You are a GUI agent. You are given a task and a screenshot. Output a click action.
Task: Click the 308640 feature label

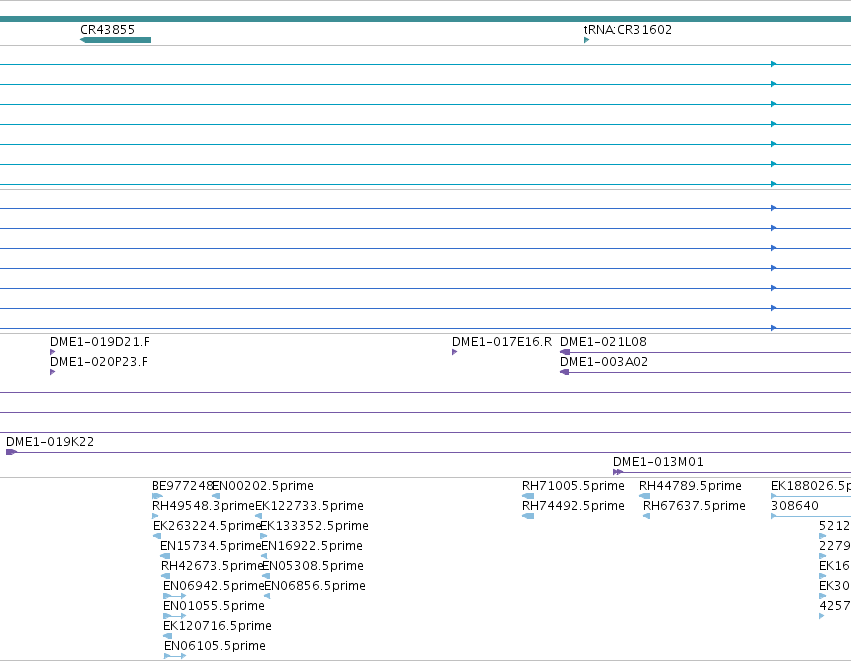point(795,505)
